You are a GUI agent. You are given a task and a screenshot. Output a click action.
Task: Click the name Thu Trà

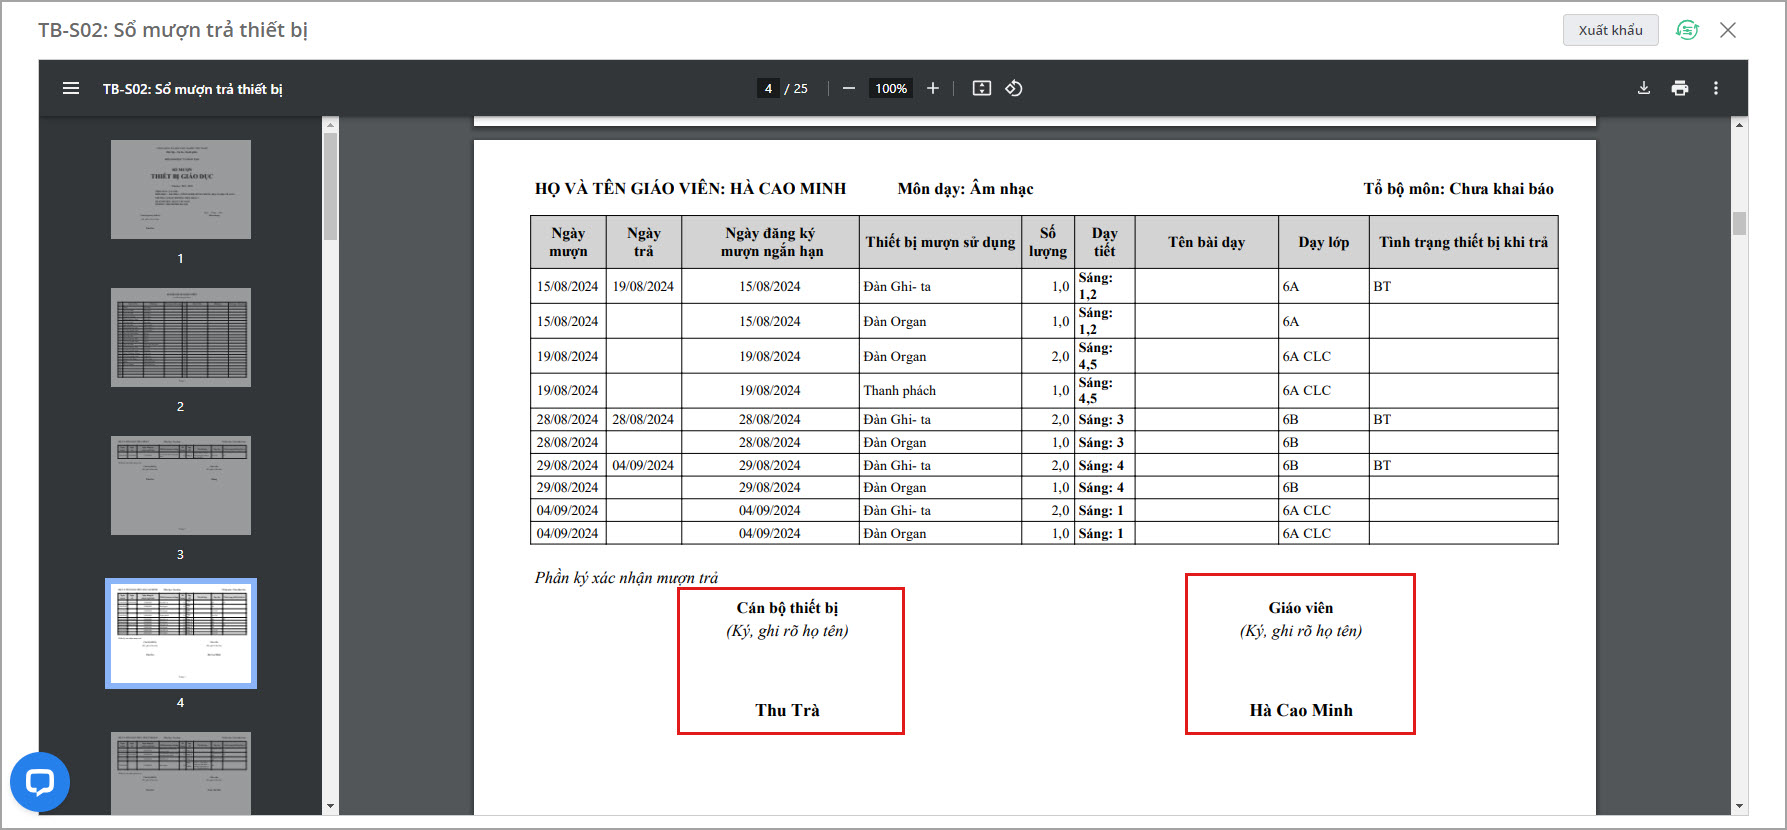click(787, 710)
